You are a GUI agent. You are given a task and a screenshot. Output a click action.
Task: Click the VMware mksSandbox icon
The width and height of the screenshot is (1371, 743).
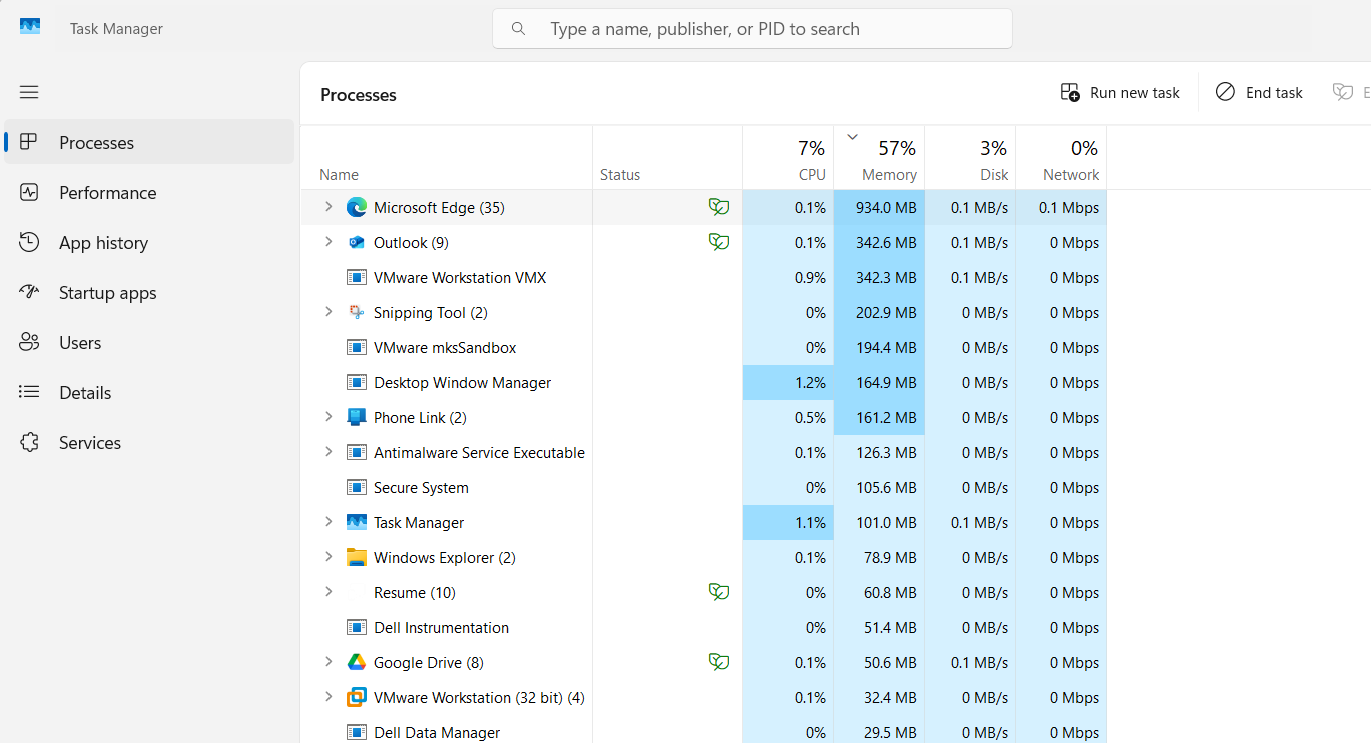pyautogui.click(x=357, y=347)
